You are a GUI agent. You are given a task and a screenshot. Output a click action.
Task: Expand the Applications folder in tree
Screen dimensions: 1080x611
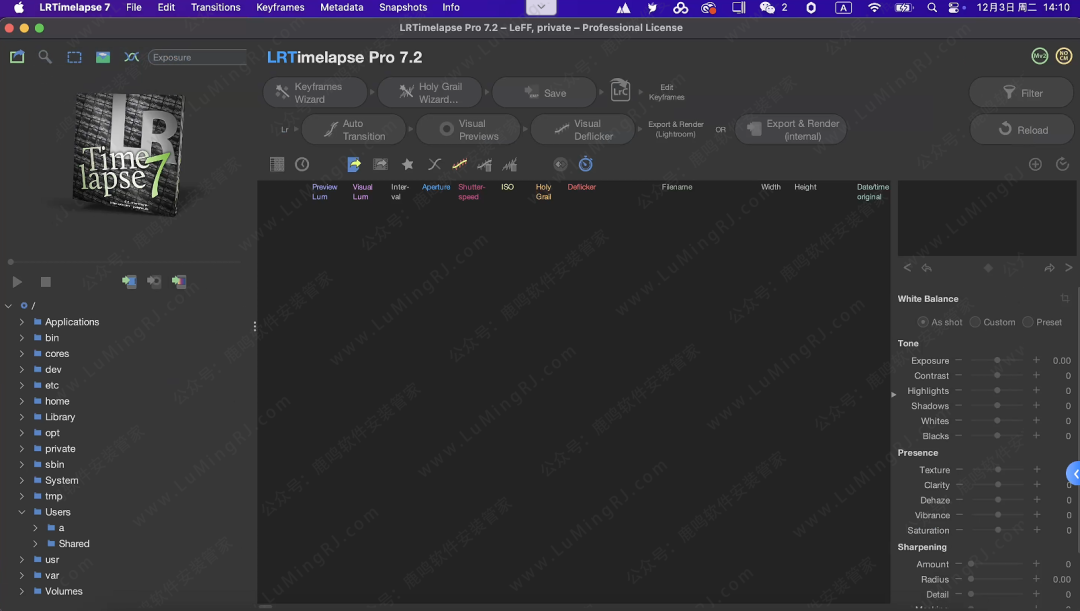[x=22, y=322]
